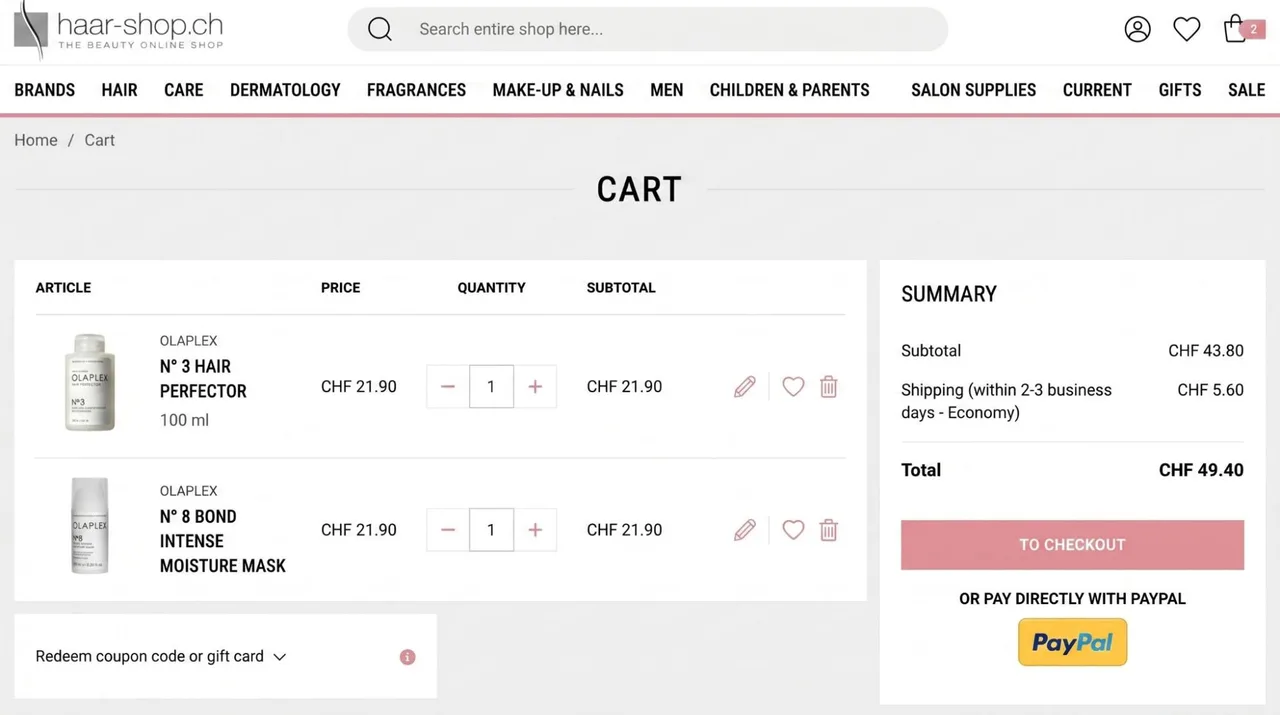The height and width of the screenshot is (715, 1280).
Task: Delete N° 3 Hair Perfector from cart
Action: point(828,387)
